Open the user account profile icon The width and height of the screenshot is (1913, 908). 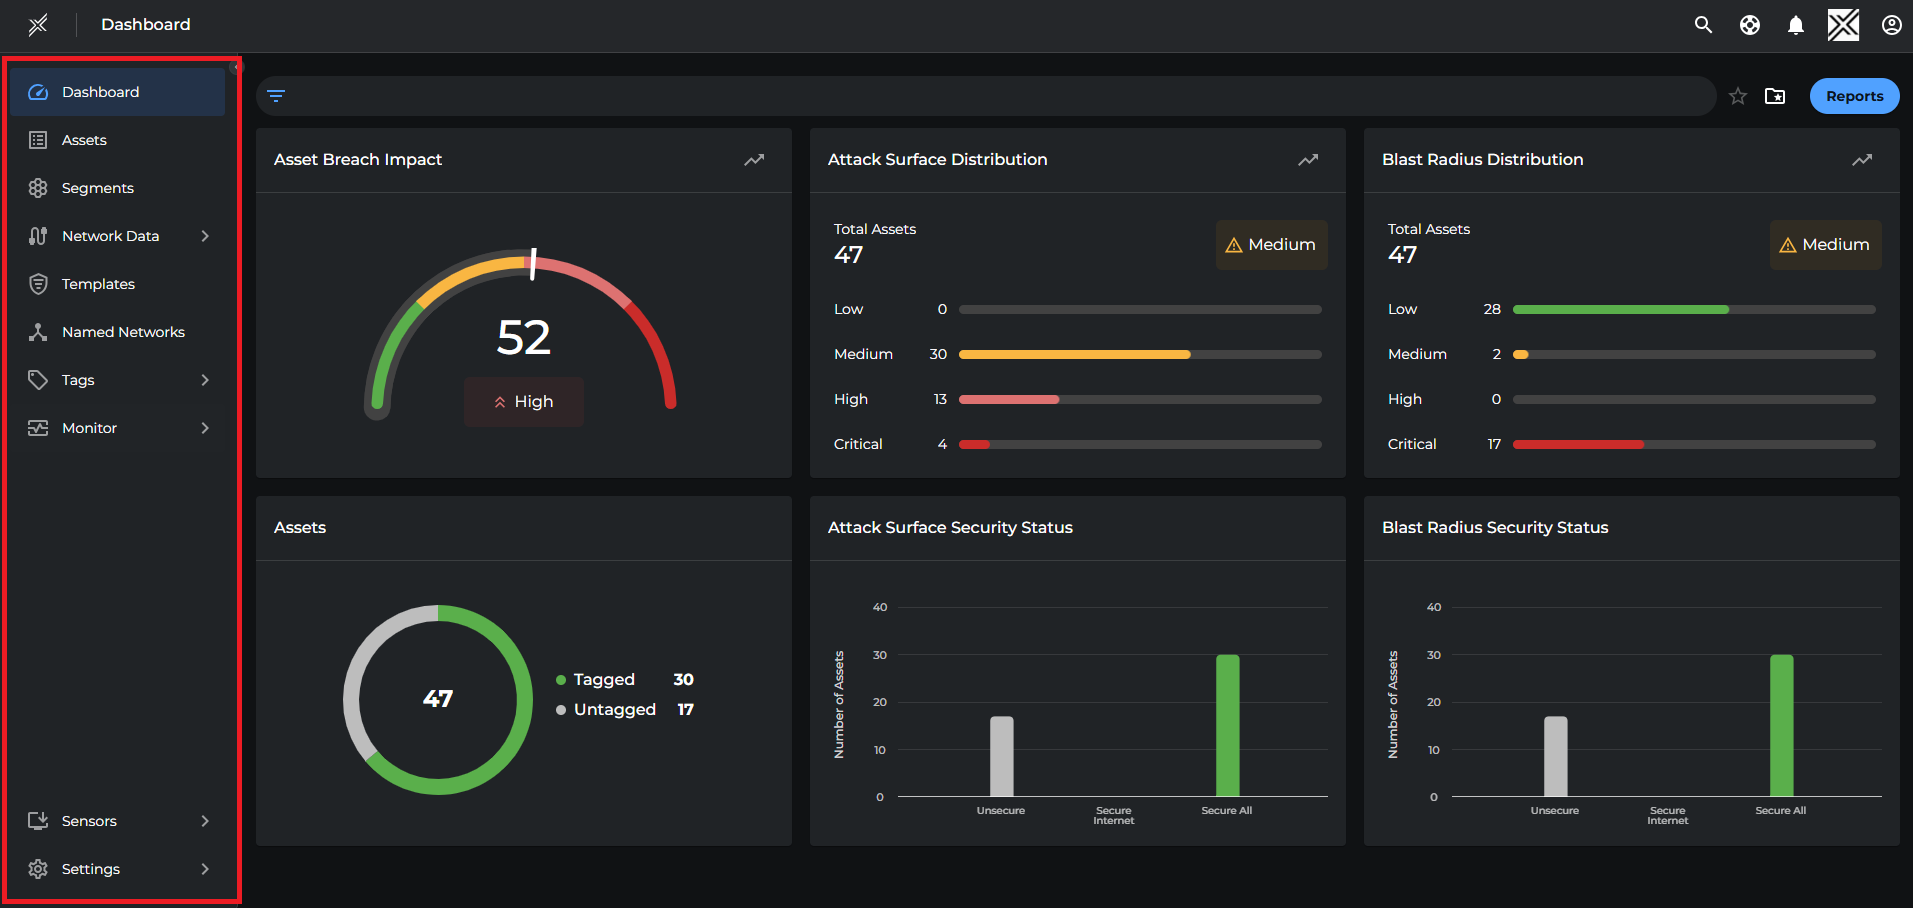click(x=1891, y=25)
